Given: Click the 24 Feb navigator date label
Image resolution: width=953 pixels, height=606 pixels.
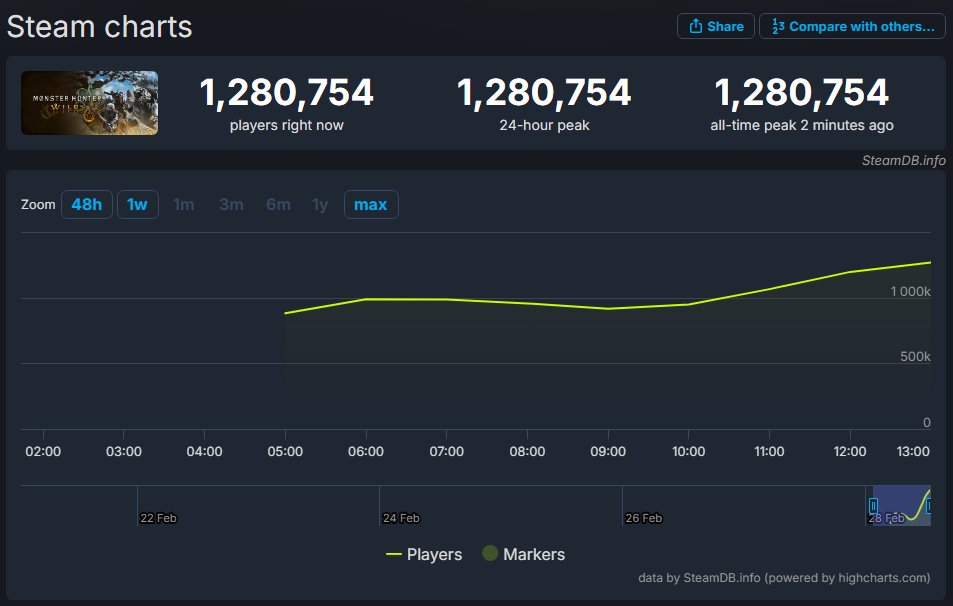Looking at the screenshot, I should (401, 518).
